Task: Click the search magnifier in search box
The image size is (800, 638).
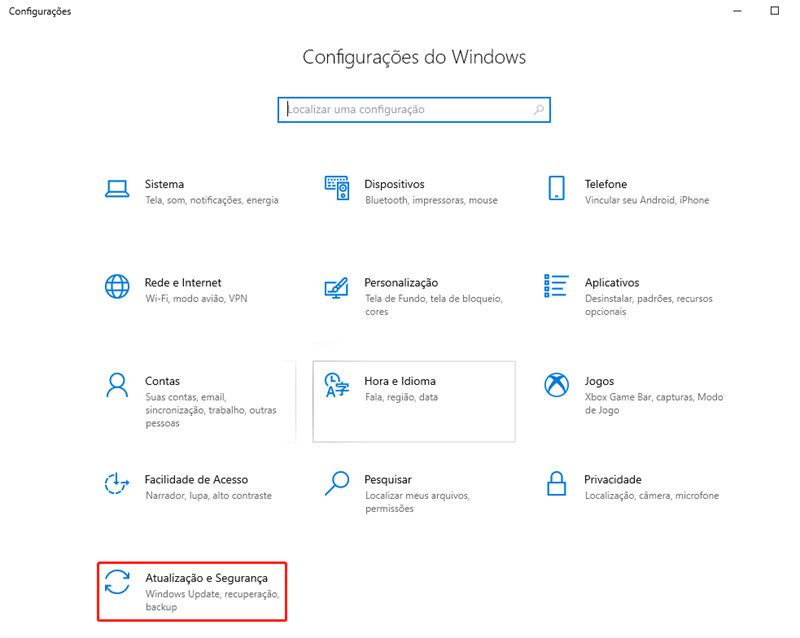Action: [x=538, y=110]
